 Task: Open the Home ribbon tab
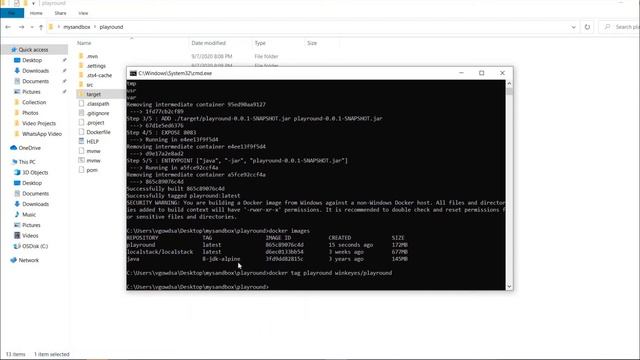click(36, 13)
